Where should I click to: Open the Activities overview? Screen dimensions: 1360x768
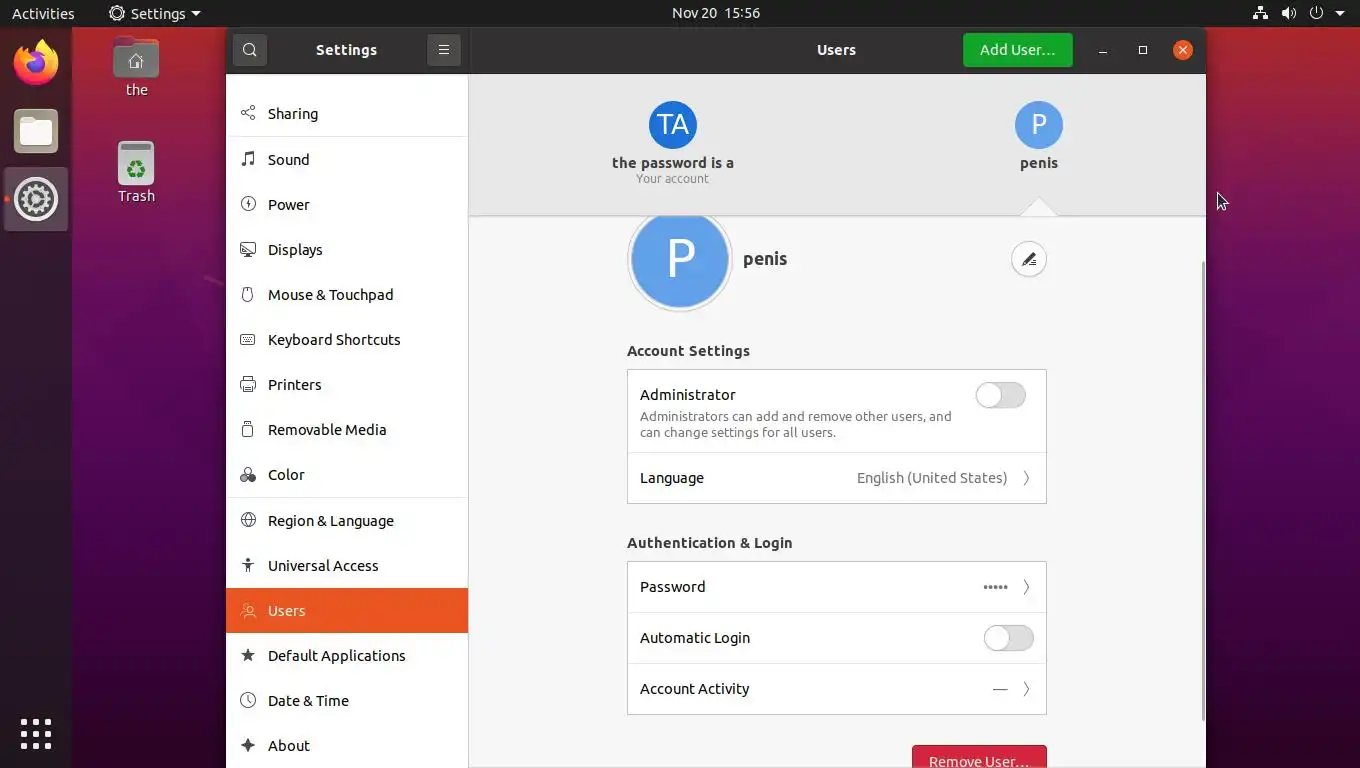pos(43,13)
